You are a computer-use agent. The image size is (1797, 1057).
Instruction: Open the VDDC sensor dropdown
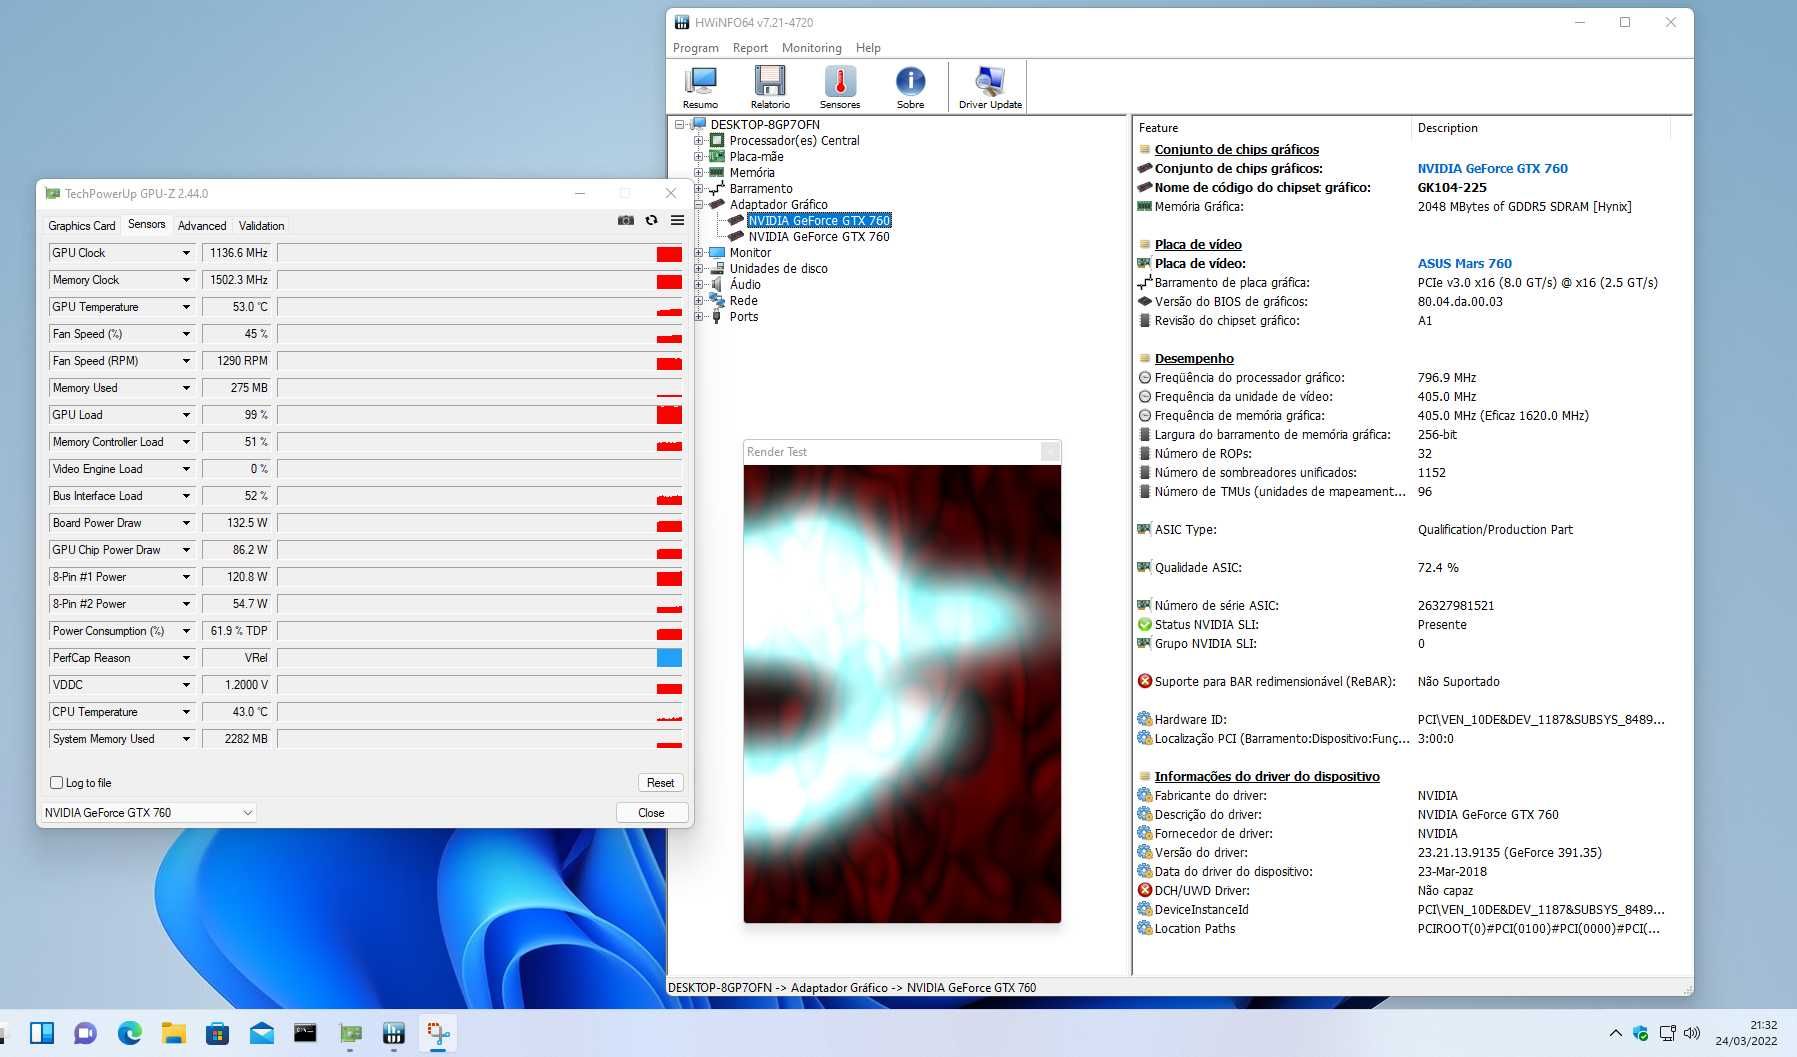click(x=186, y=685)
